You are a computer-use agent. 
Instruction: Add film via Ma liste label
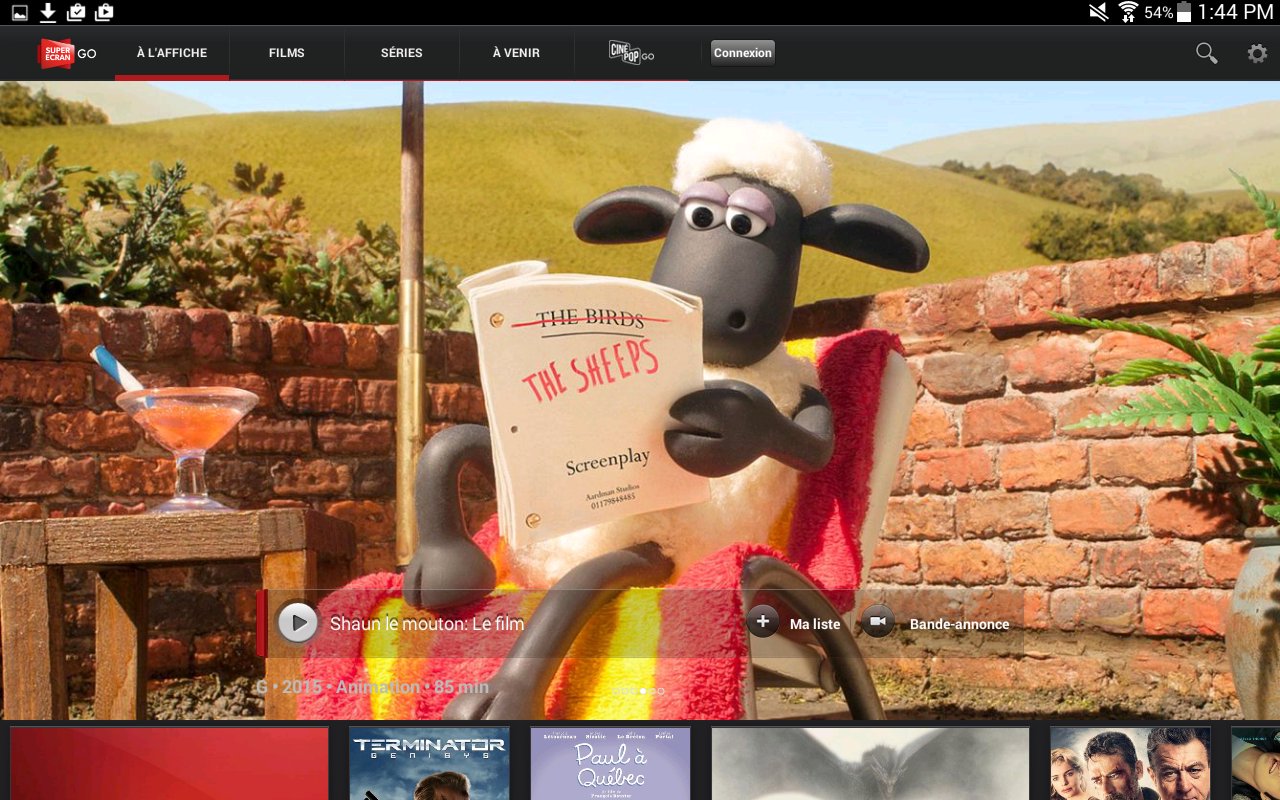click(x=815, y=624)
